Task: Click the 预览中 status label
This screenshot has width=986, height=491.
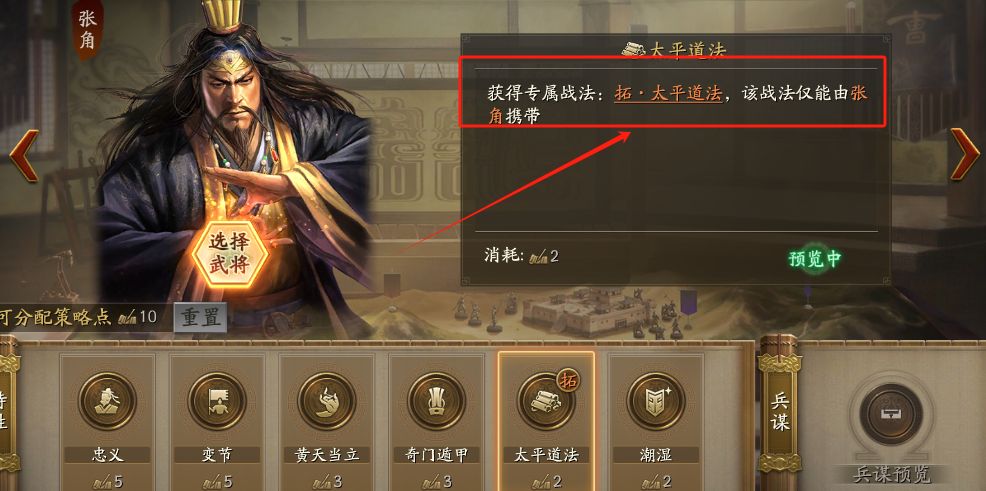Action: (x=814, y=258)
